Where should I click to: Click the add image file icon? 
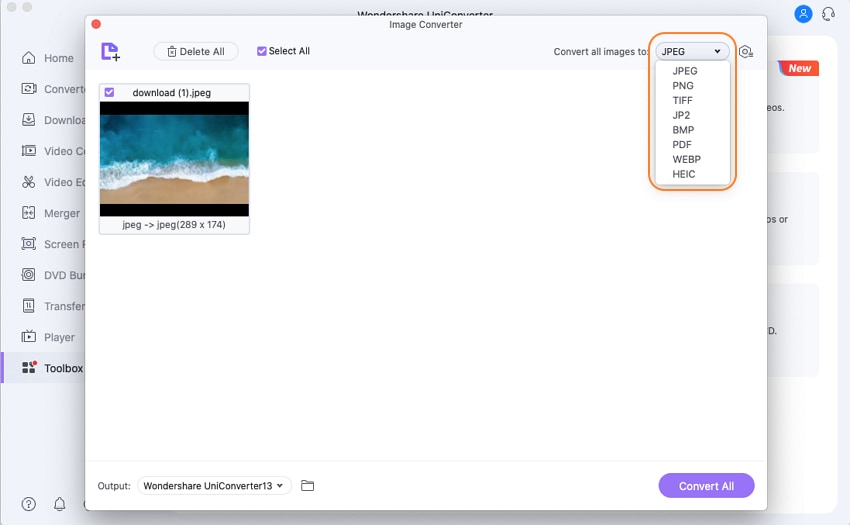pyautogui.click(x=111, y=52)
